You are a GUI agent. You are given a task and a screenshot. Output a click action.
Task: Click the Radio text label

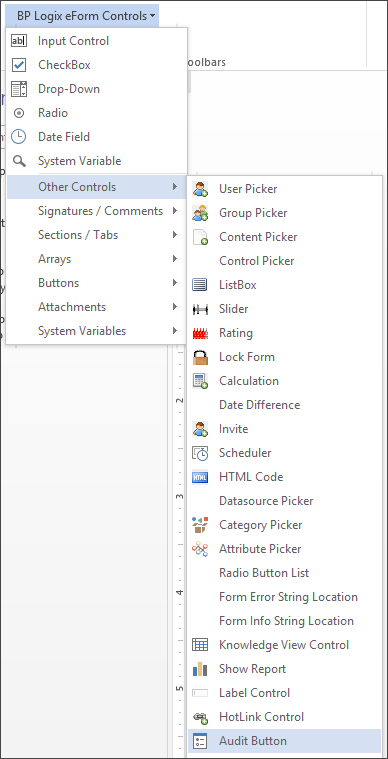[x=53, y=113]
